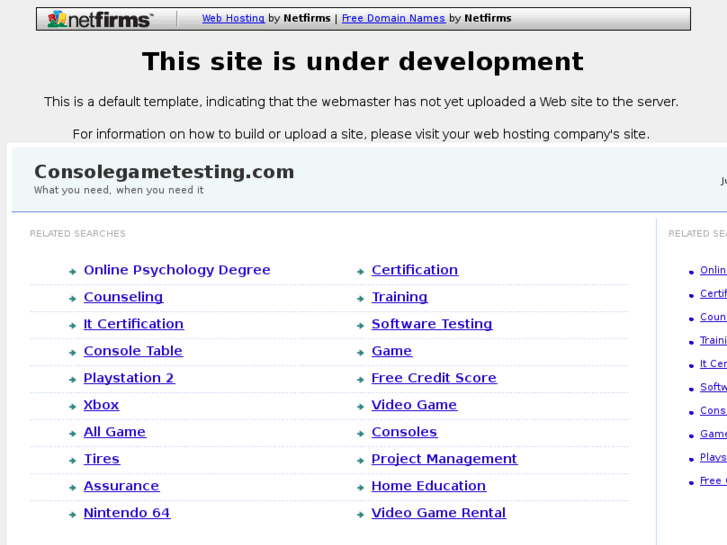The height and width of the screenshot is (545, 727).
Task: Click the arrow icon beside Project Management
Action: (x=360, y=461)
